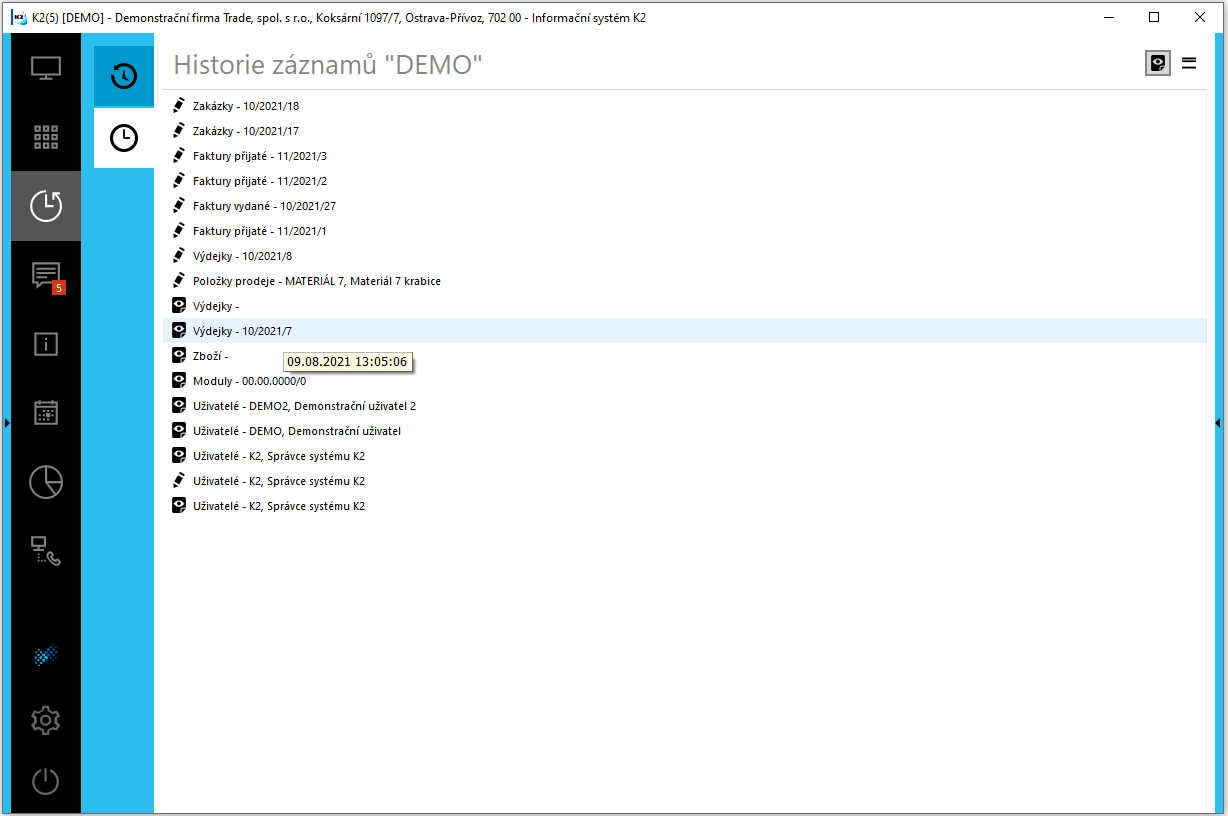Expand the left panel edge arrow
Image resolution: width=1228 pixels, height=816 pixels.
pos(6,423)
